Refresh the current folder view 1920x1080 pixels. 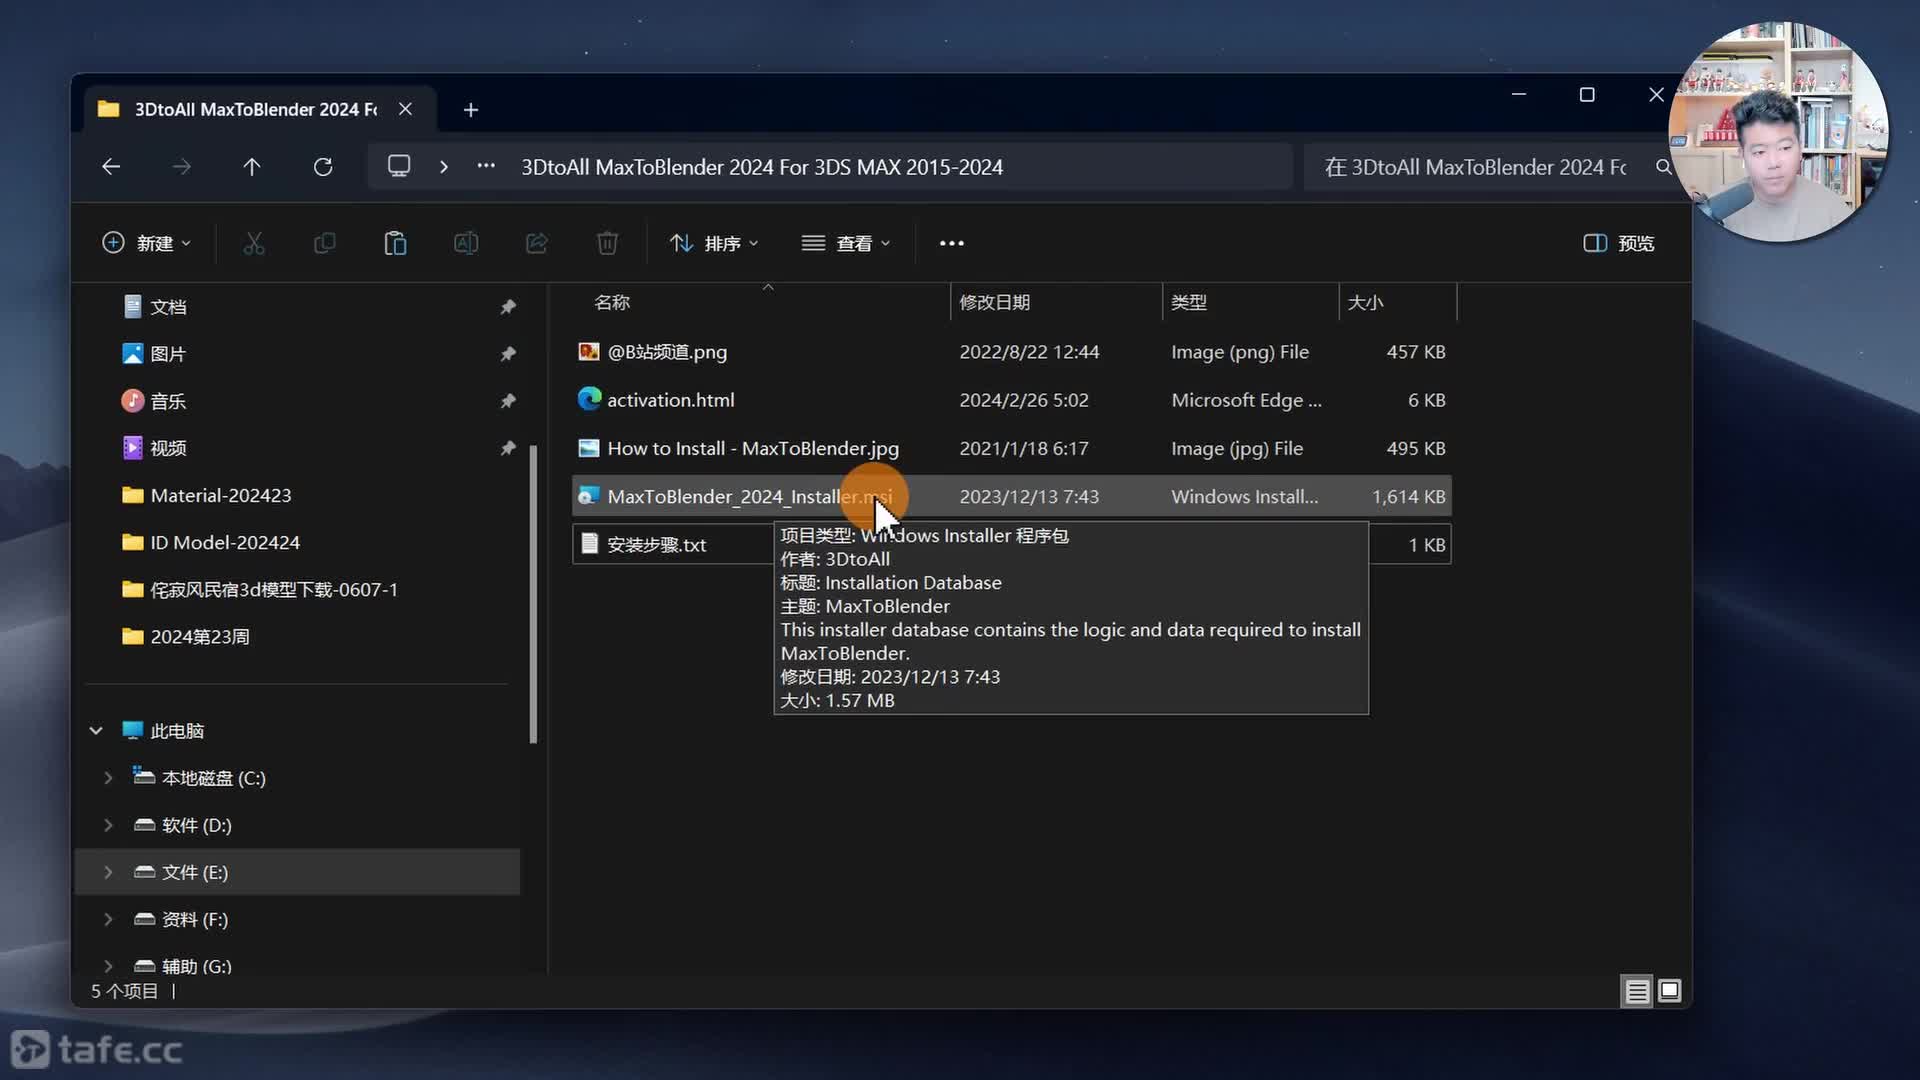click(x=322, y=167)
